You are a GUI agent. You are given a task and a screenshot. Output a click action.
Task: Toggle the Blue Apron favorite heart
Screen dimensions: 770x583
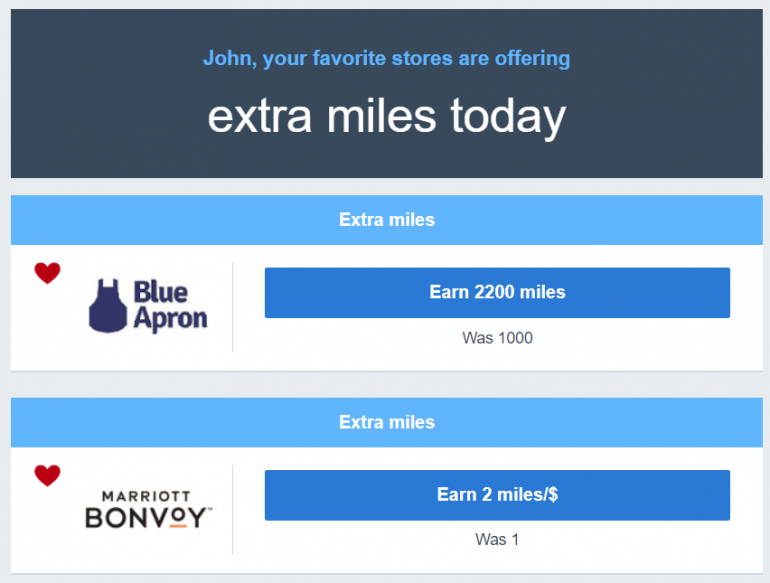(47, 273)
